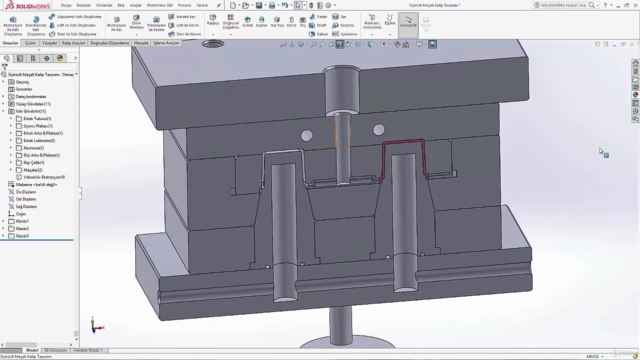640x360 pixels.
Task: Click the Kabuk shell tool
Action: pyautogui.click(x=318, y=34)
